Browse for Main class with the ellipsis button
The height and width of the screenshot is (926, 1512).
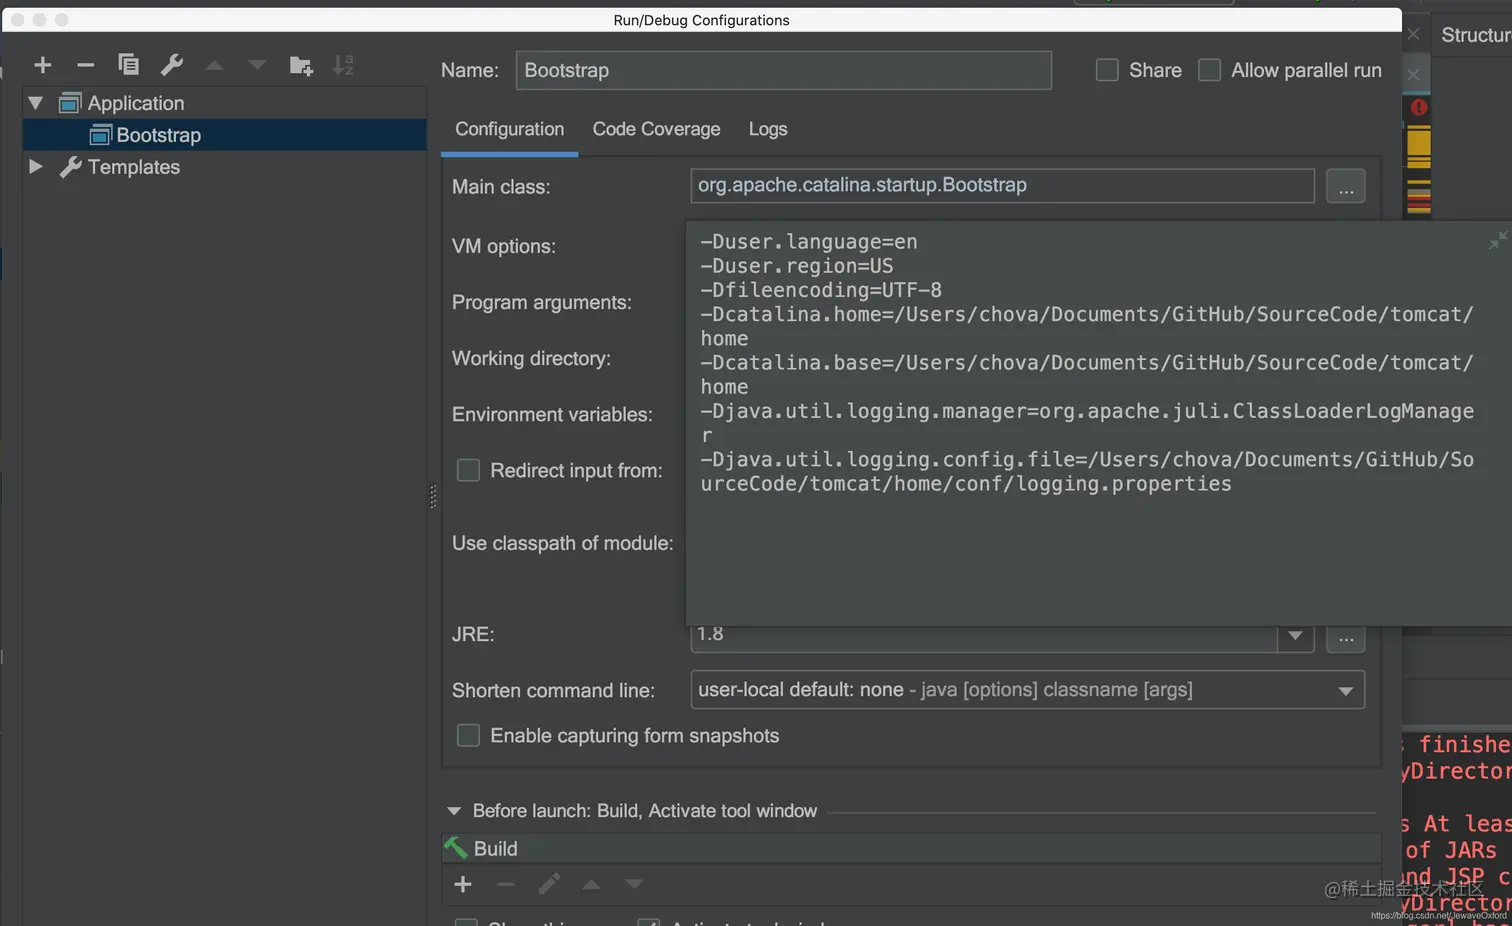point(1346,187)
